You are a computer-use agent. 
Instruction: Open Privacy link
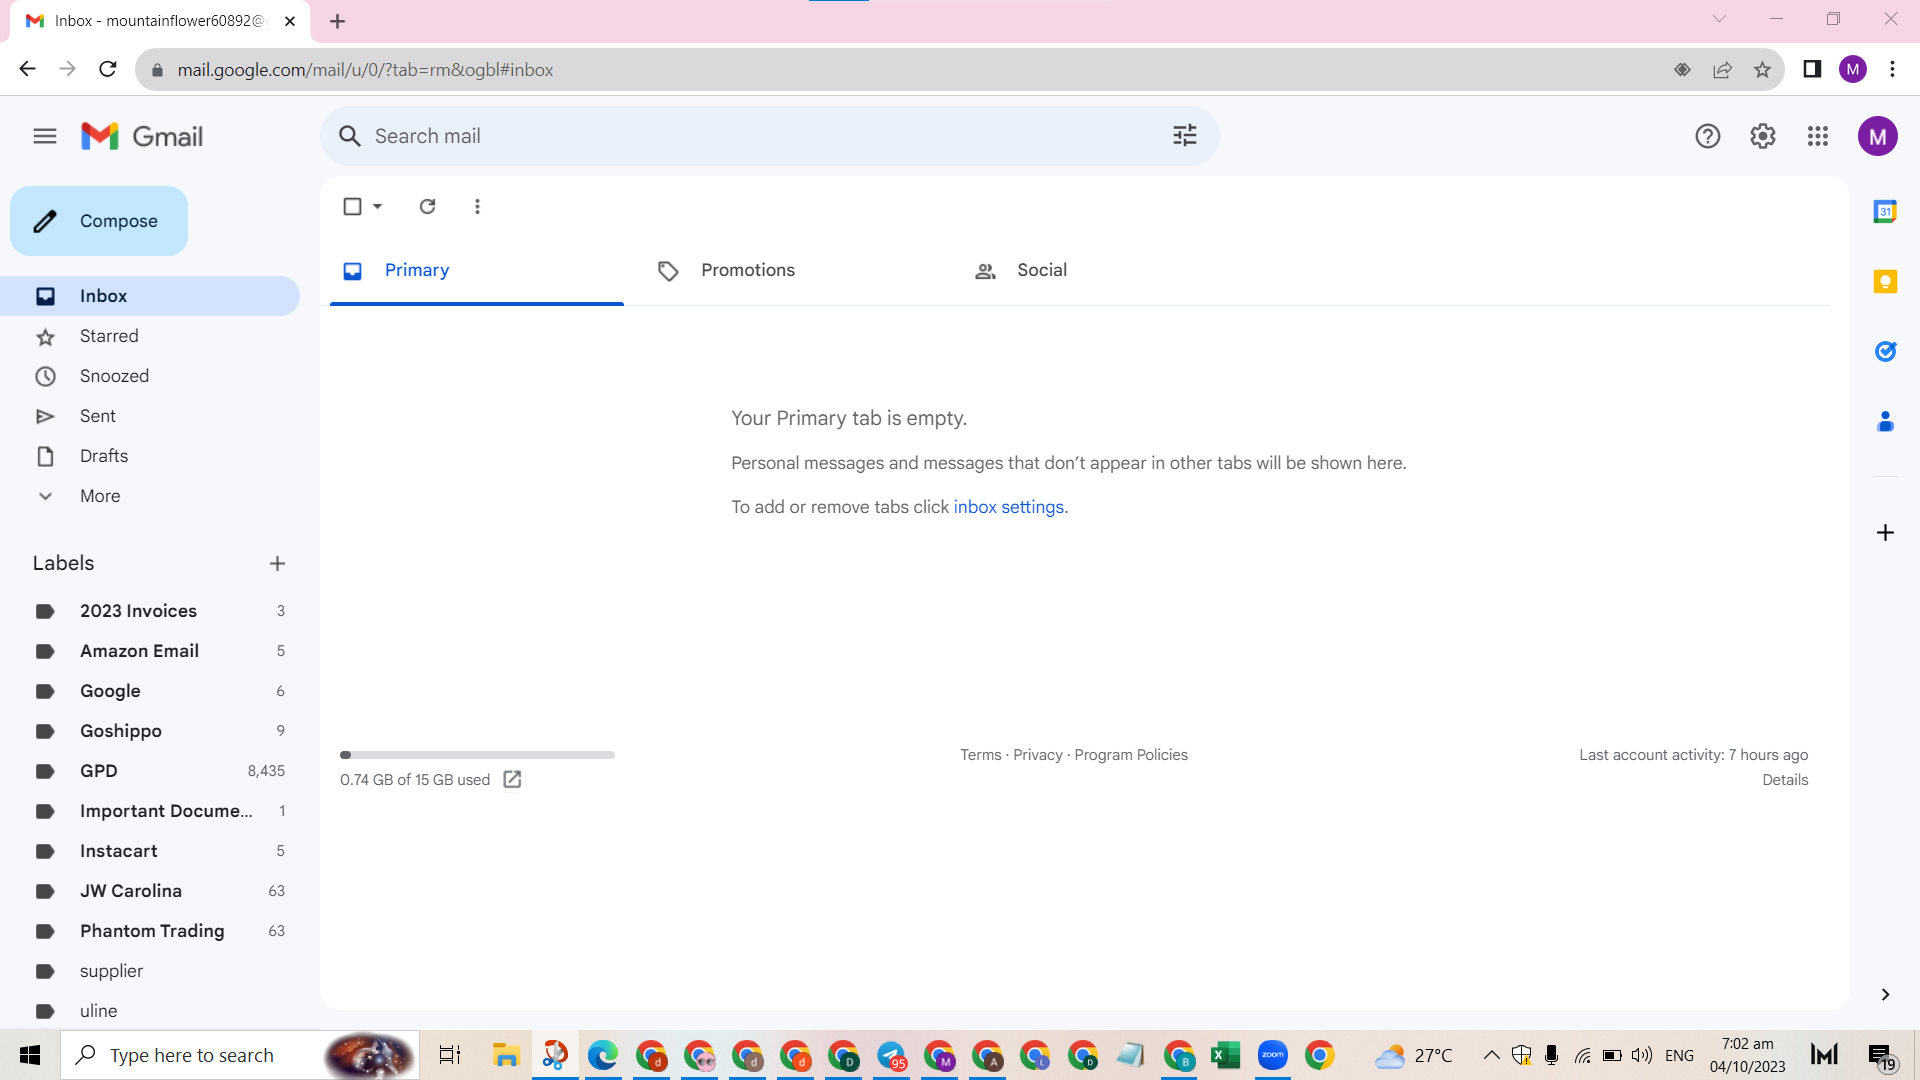coord(1037,755)
